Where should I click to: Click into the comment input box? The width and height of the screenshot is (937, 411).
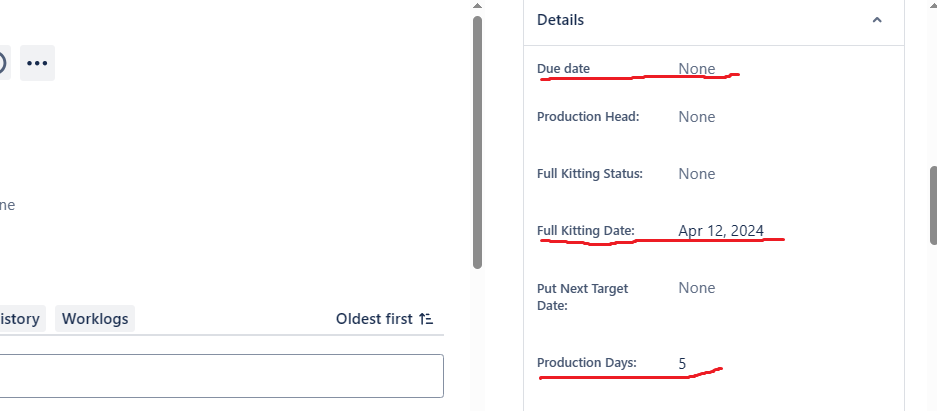(221, 376)
